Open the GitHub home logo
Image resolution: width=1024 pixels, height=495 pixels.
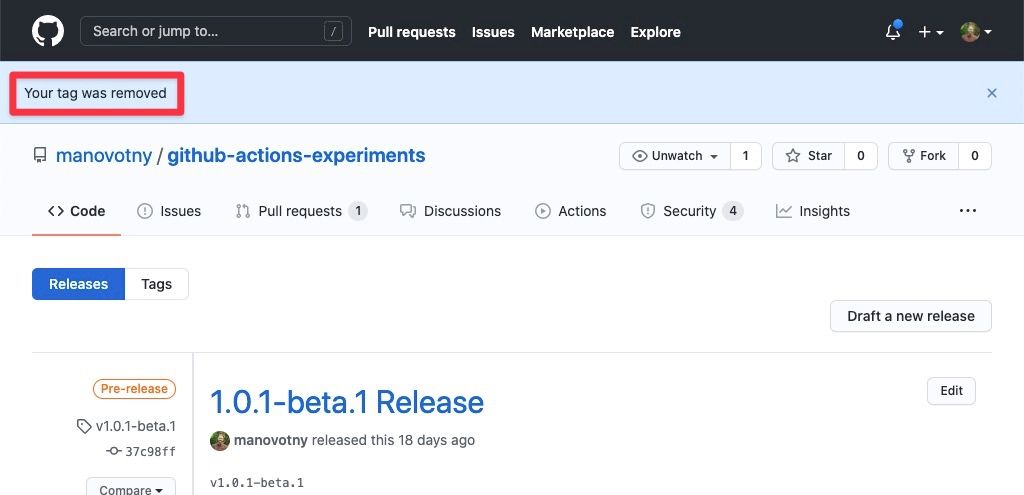pyautogui.click(x=48, y=31)
